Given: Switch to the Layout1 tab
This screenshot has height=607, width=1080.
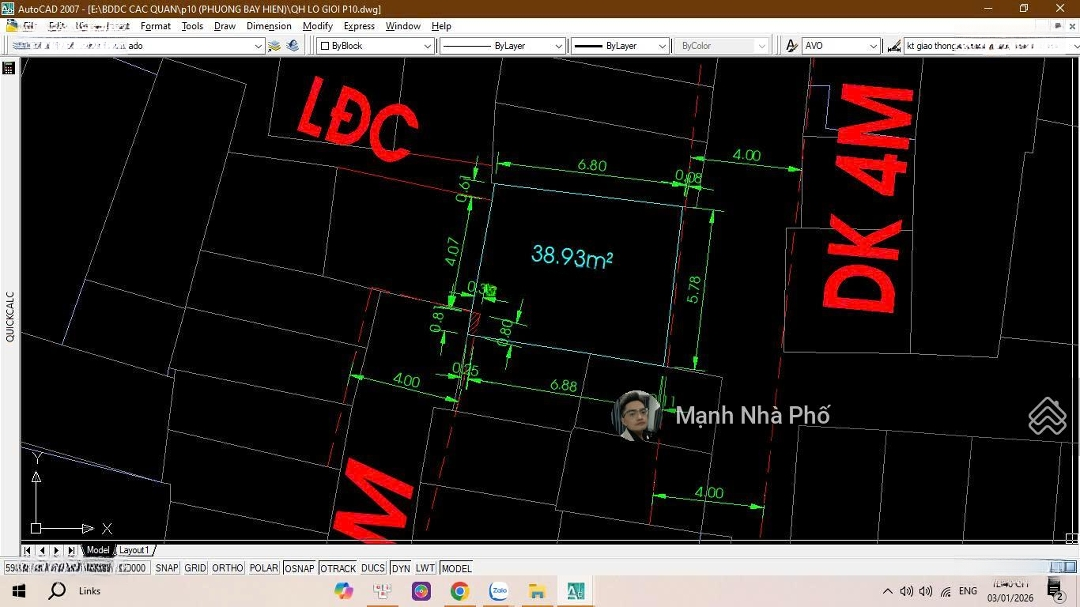Looking at the screenshot, I should tap(134, 550).
